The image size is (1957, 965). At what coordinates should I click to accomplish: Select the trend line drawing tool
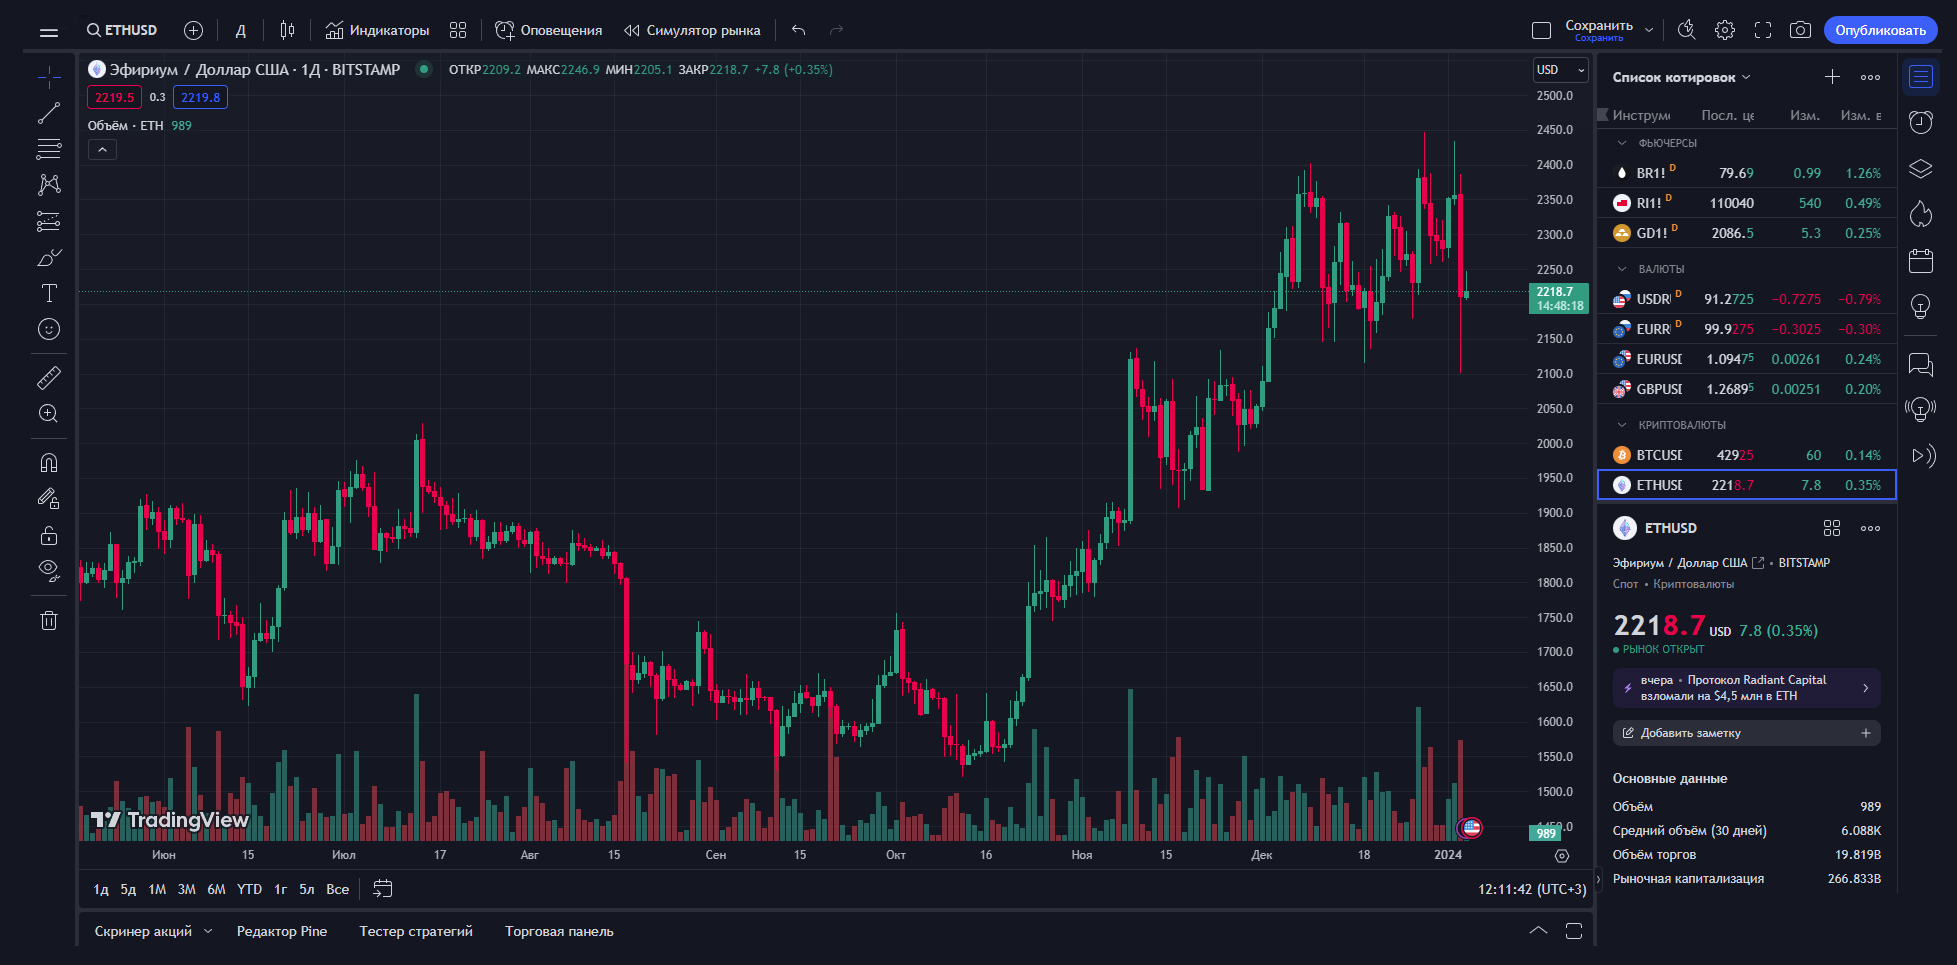pos(48,114)
